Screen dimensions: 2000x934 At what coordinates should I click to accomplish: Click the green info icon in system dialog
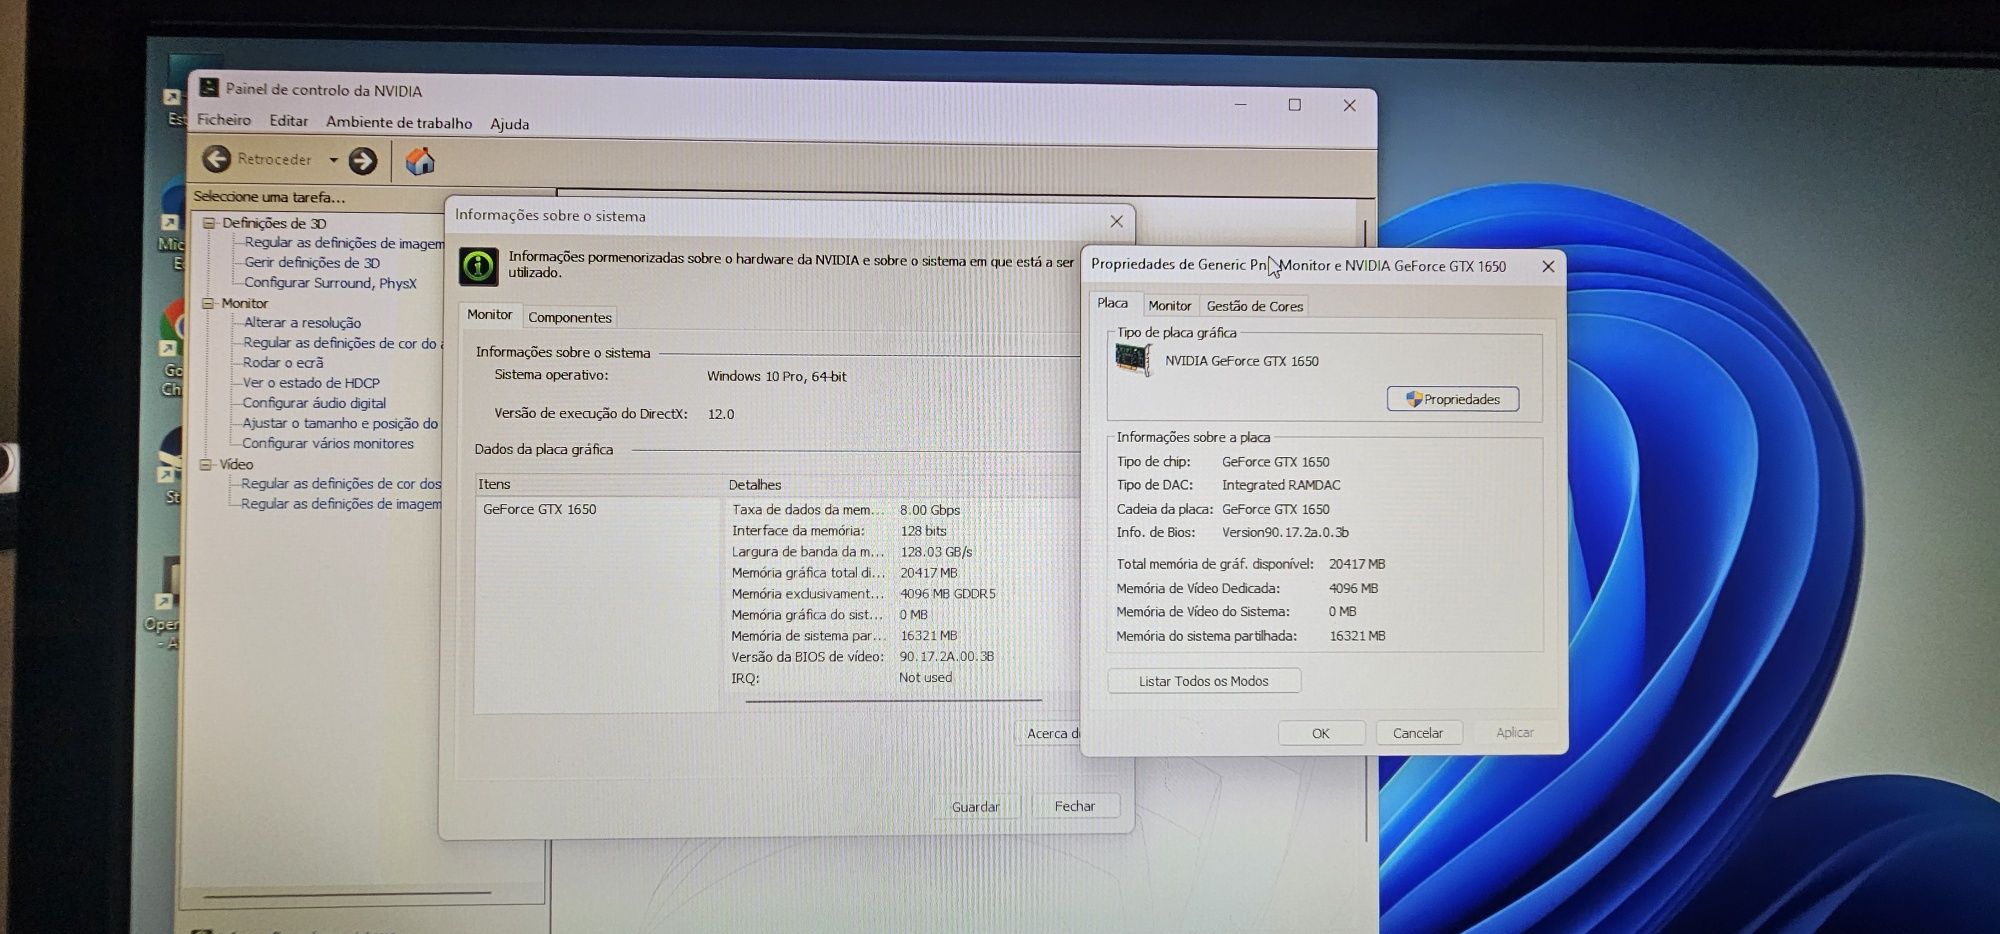click(478, 266)
